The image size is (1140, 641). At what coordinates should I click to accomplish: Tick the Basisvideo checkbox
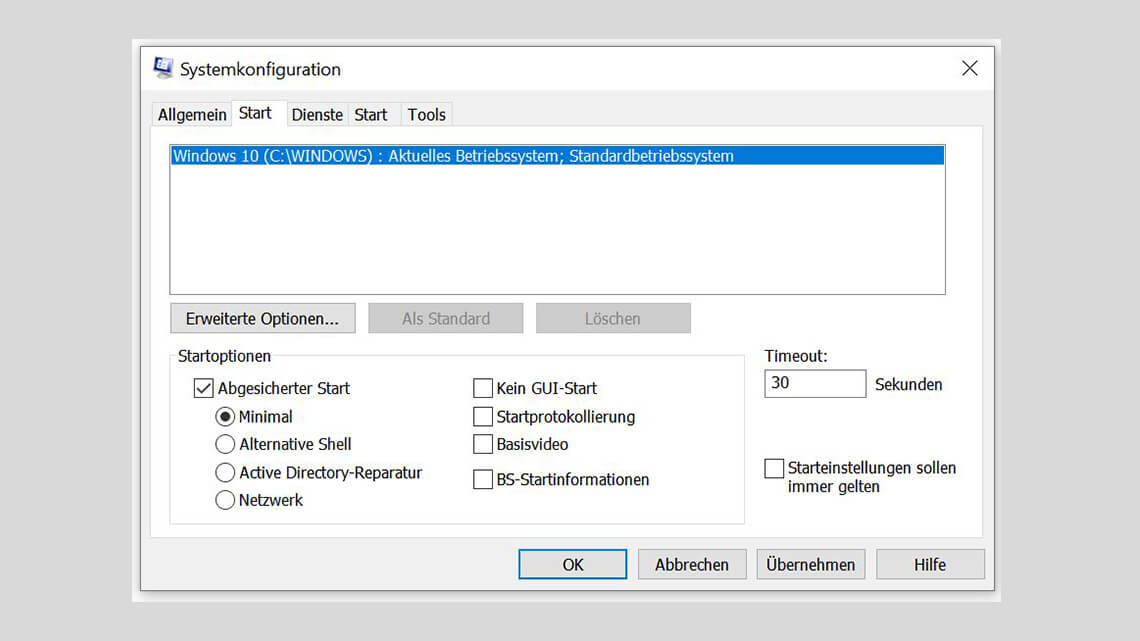coord(483,444)
